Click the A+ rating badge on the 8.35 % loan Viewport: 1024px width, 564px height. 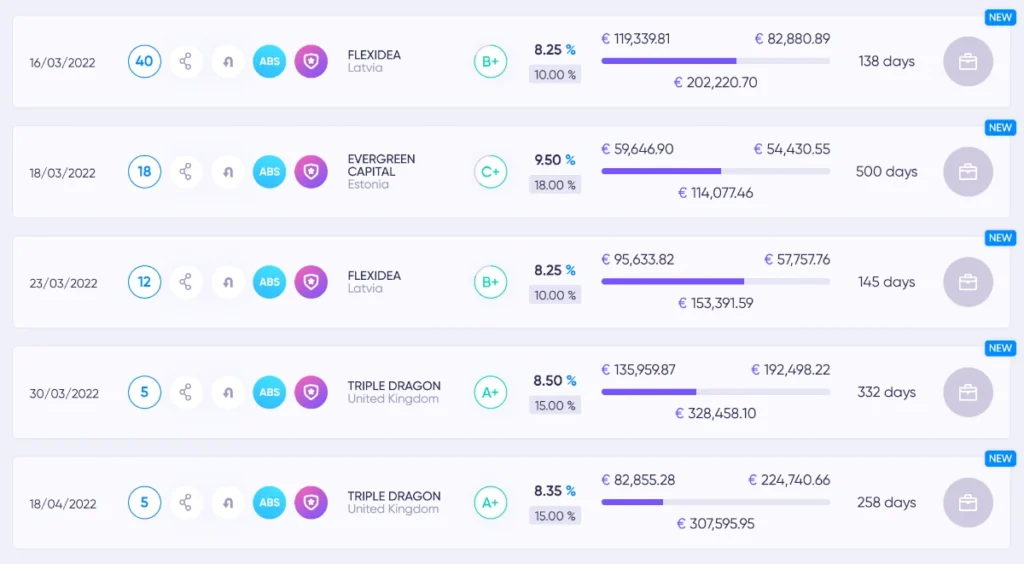click(x=490, y=503)
